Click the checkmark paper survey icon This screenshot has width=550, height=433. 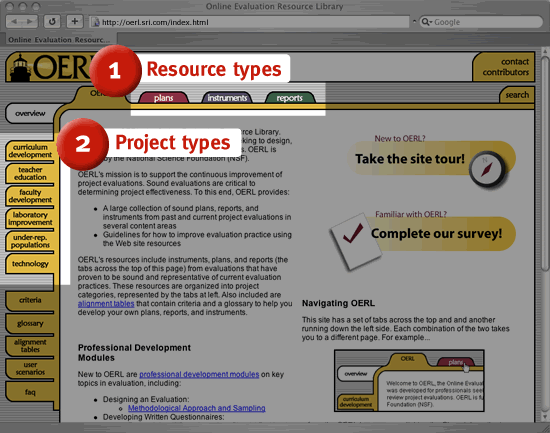355,241
